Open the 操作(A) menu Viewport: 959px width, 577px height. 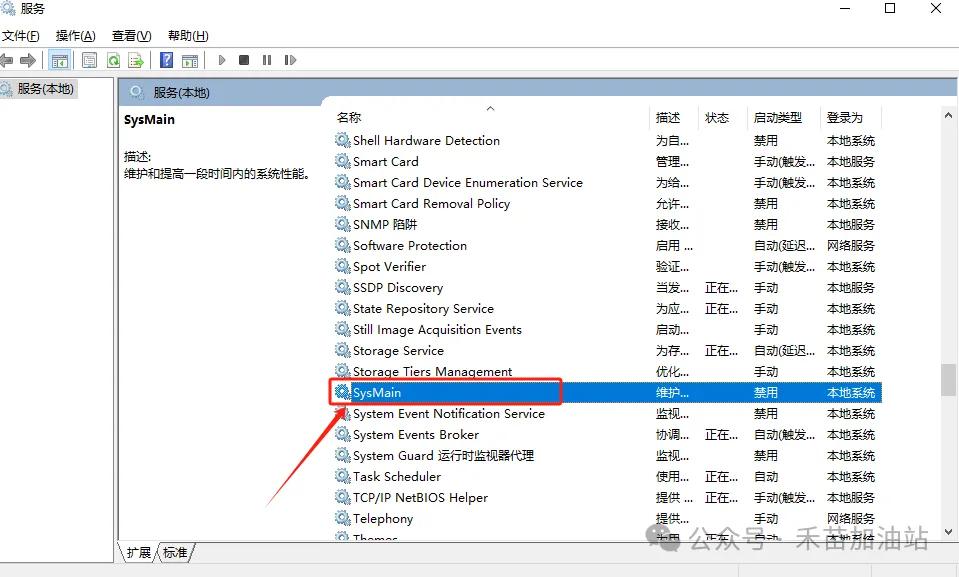pyautogui.click(x=76, y=36)
